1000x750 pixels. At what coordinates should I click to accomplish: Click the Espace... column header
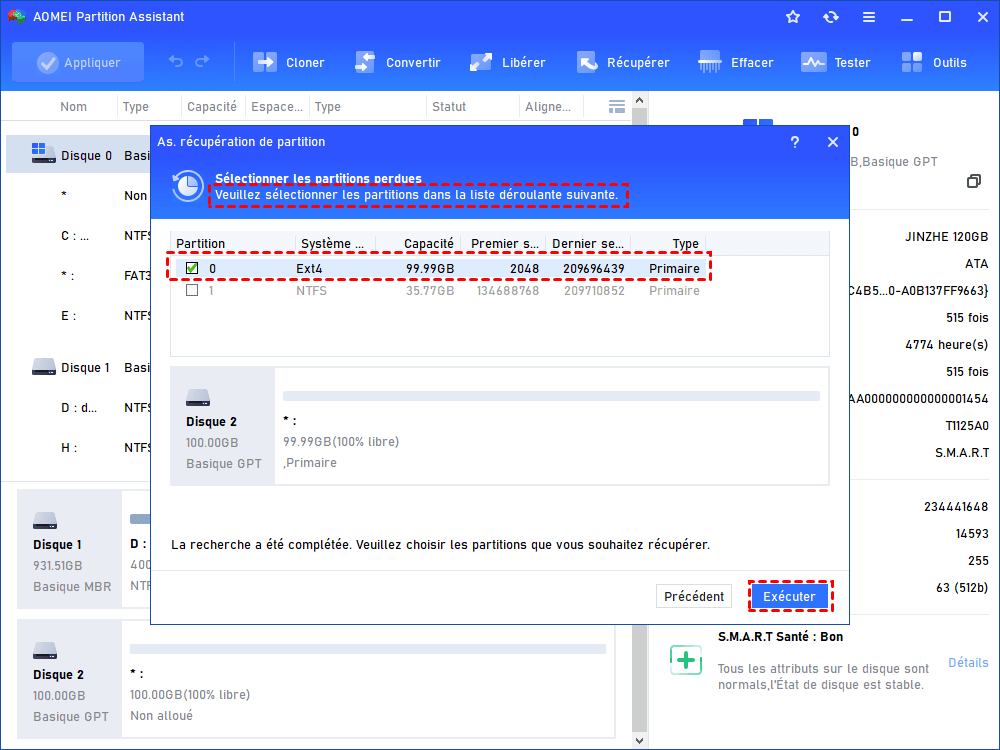point(277,107)
